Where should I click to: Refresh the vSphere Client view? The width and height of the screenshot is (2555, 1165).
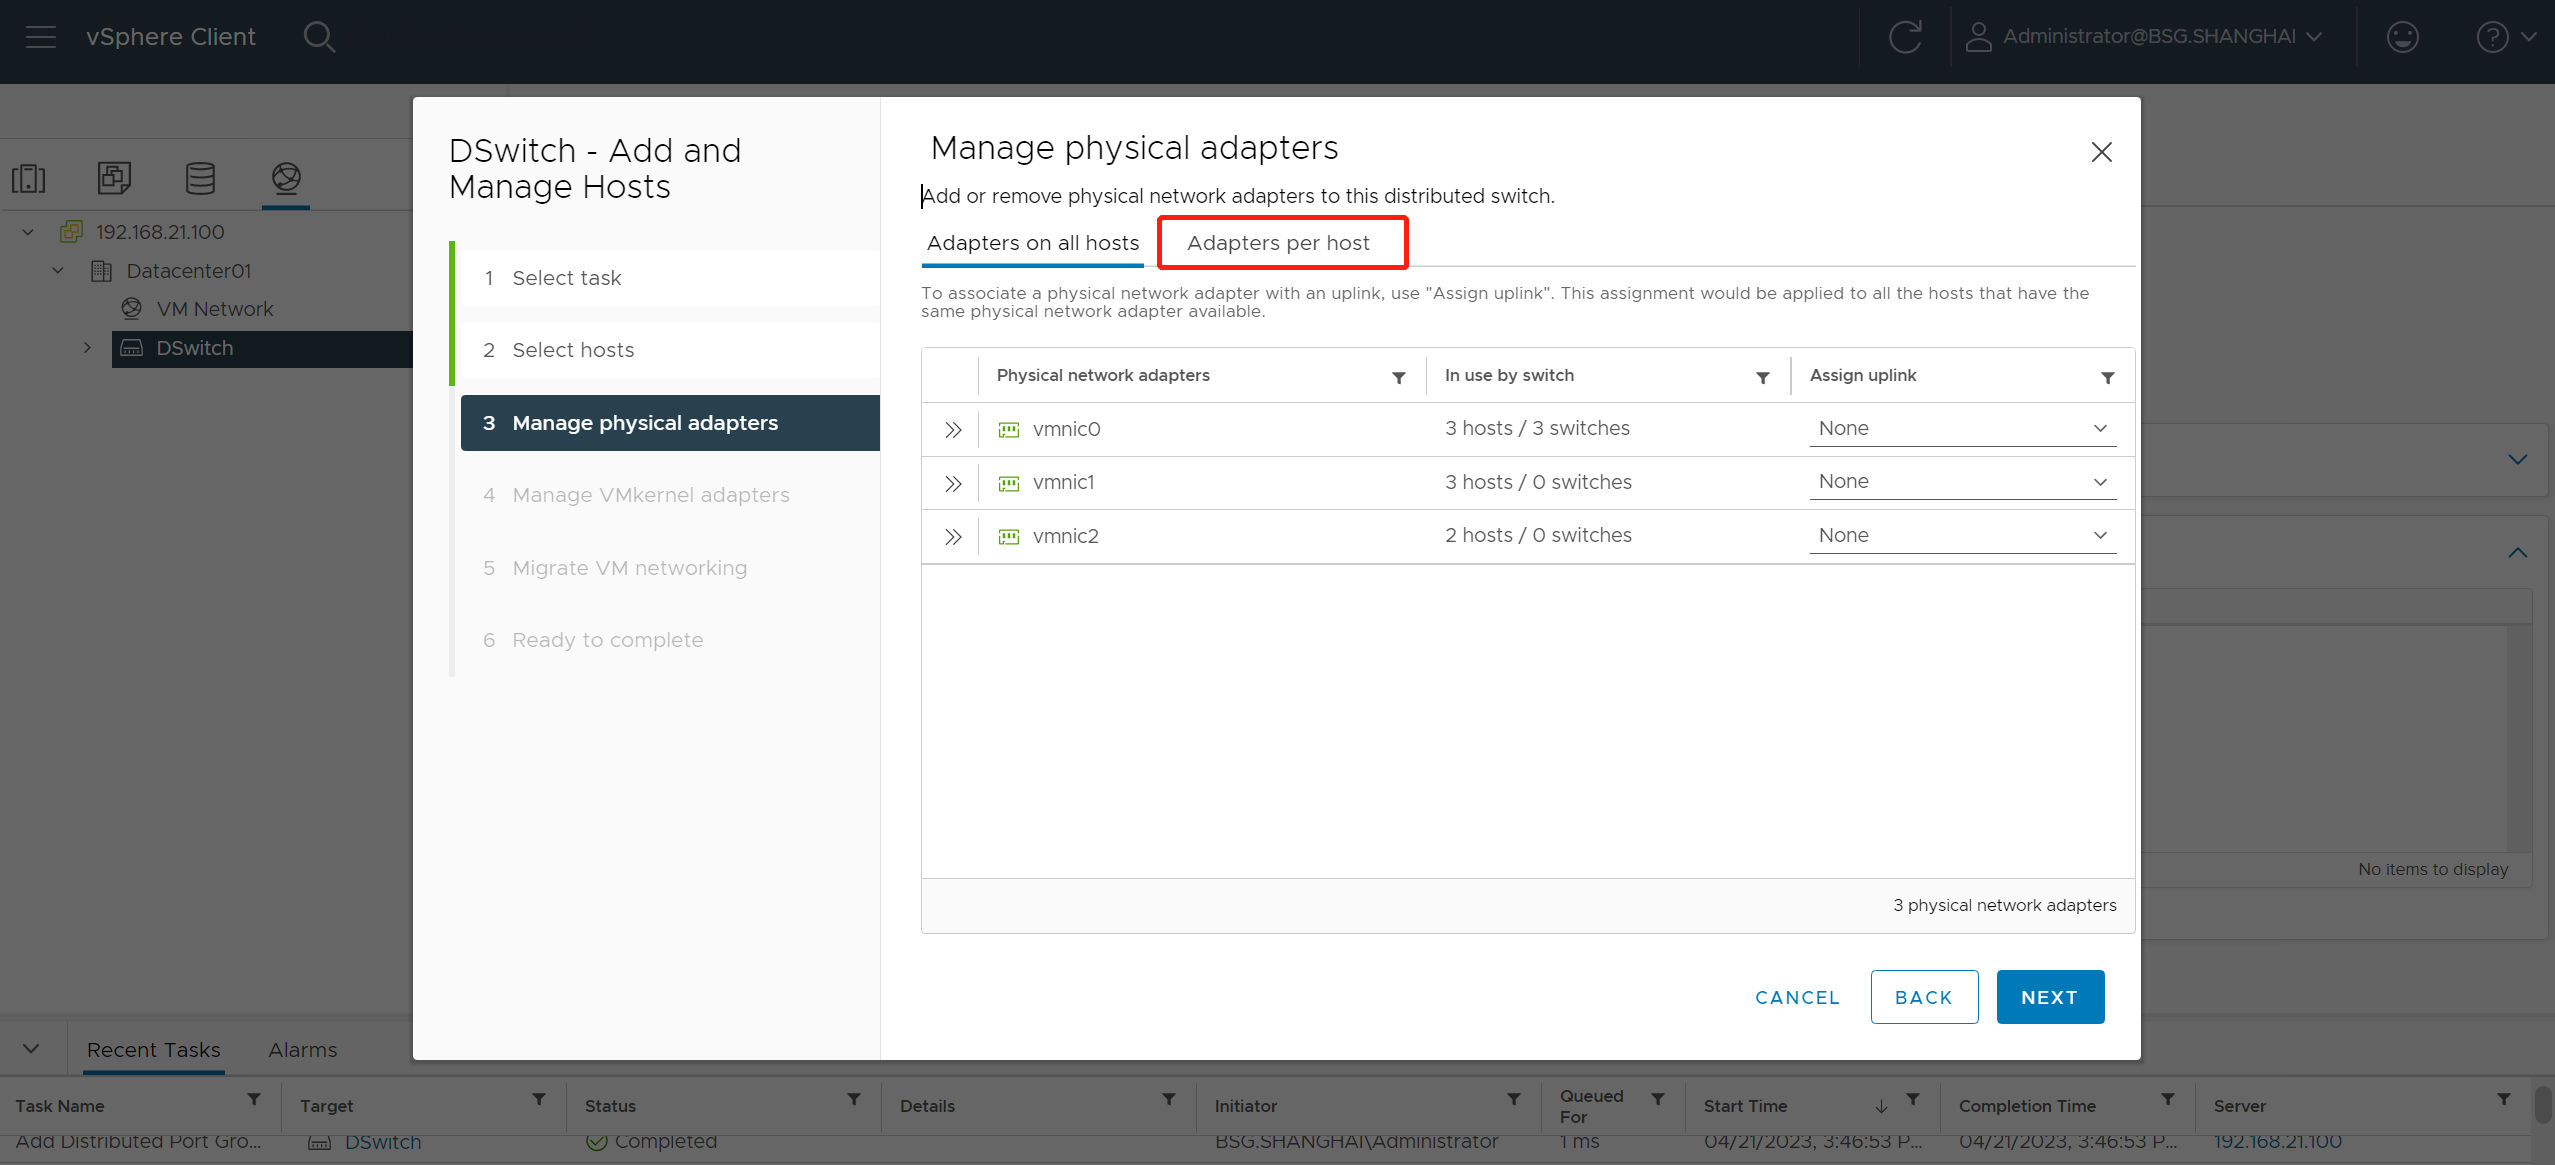(1905, 37)
